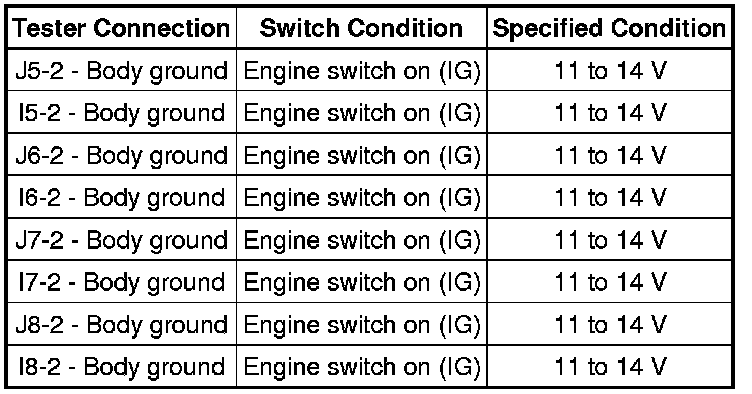Select the I8-2 - Body ground cell

point(122,366)
